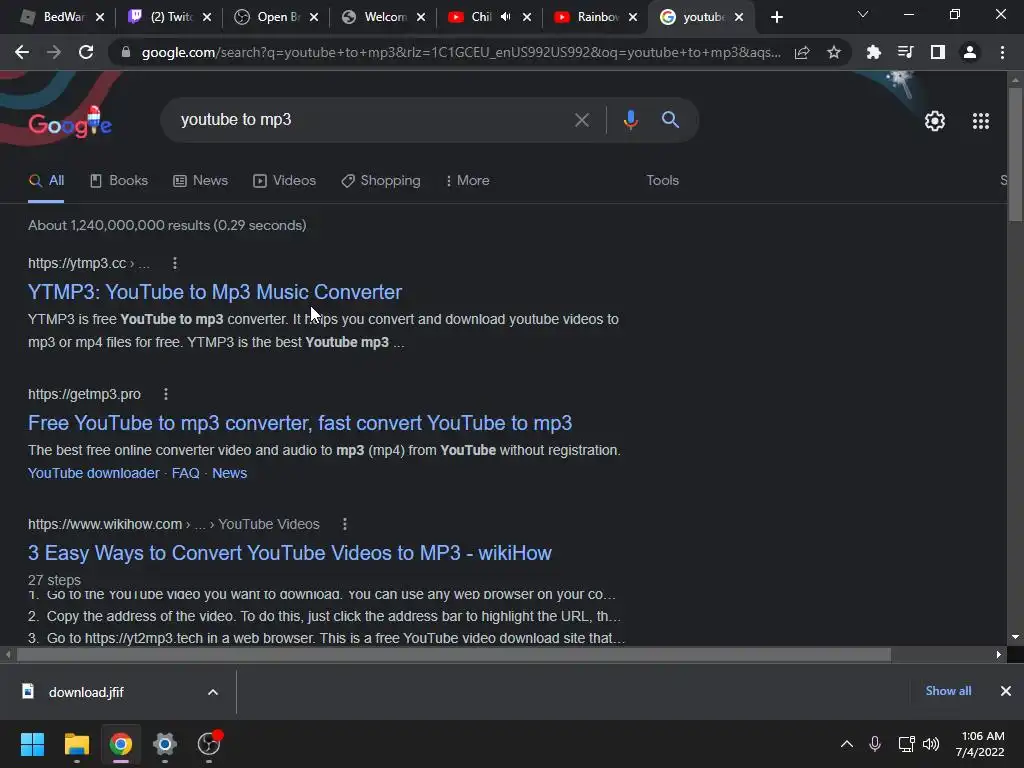Viewport: 1024px width, 768px height.
Task: Open Free YouTube to mp3 converter result
Action: pyautogui.click(x=300, y=423)
